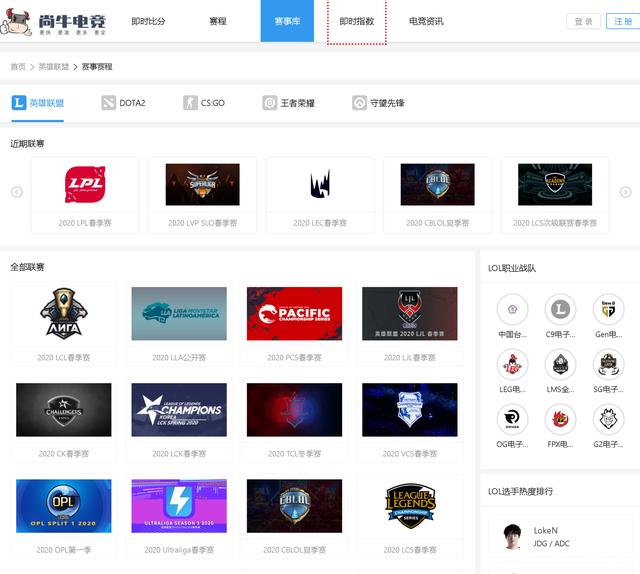The image size is (640, 574).
Task: Click the 2020 LPL春季赛 label
Action: tap(85, 223)
